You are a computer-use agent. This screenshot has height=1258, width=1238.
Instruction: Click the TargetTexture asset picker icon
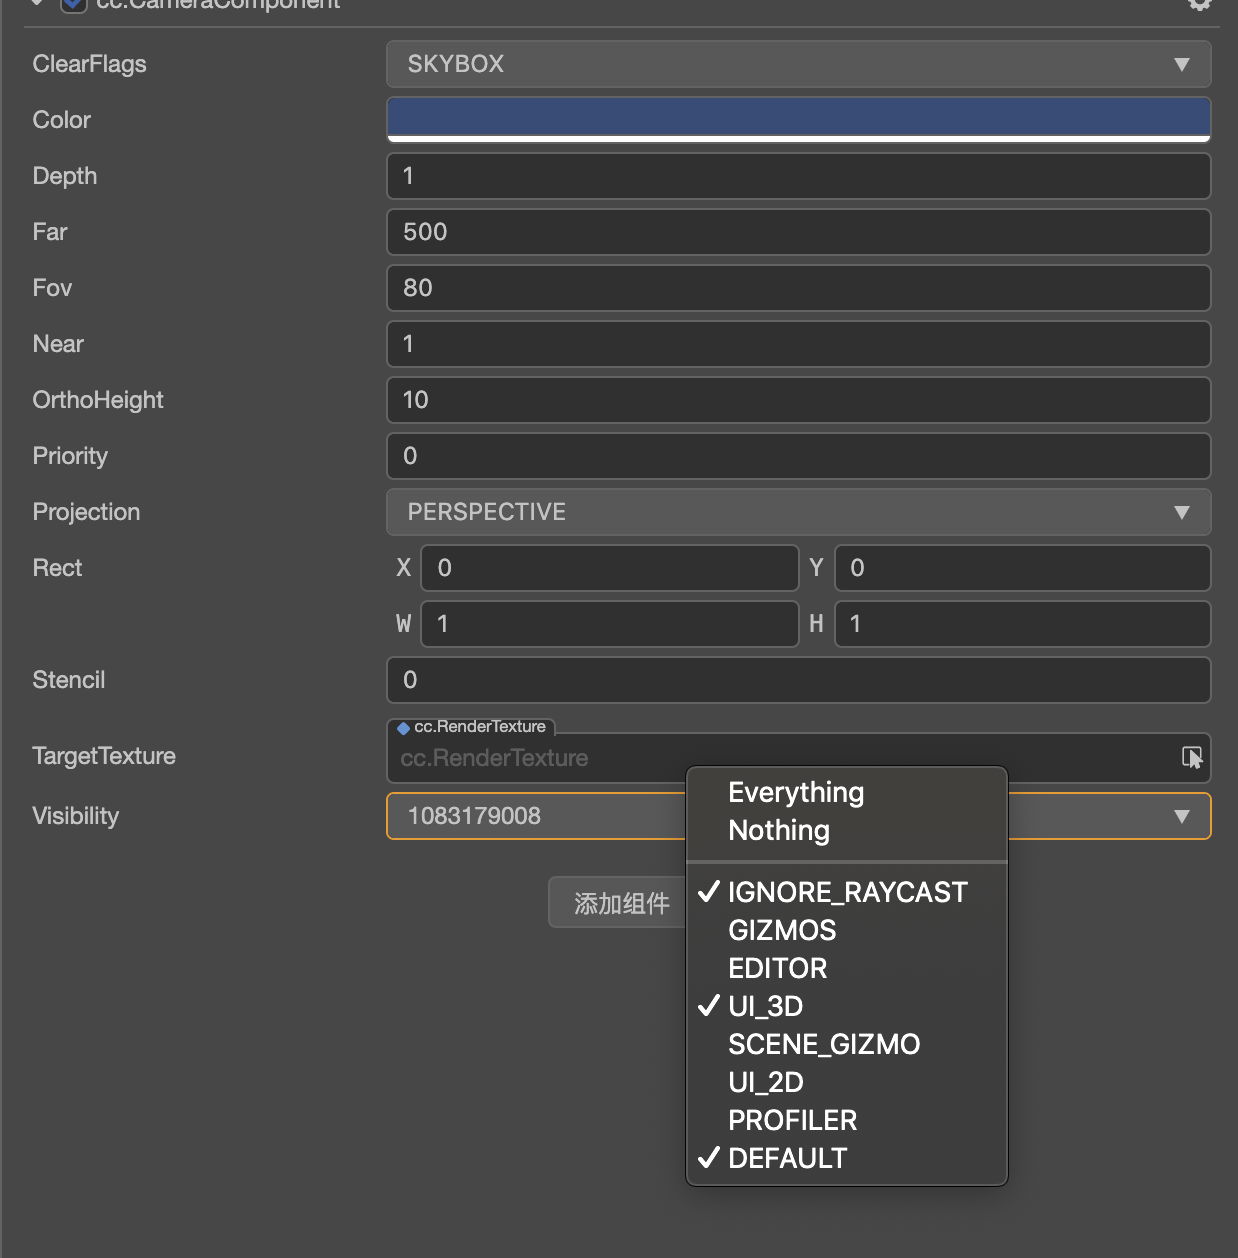(x=1192, y=757)
